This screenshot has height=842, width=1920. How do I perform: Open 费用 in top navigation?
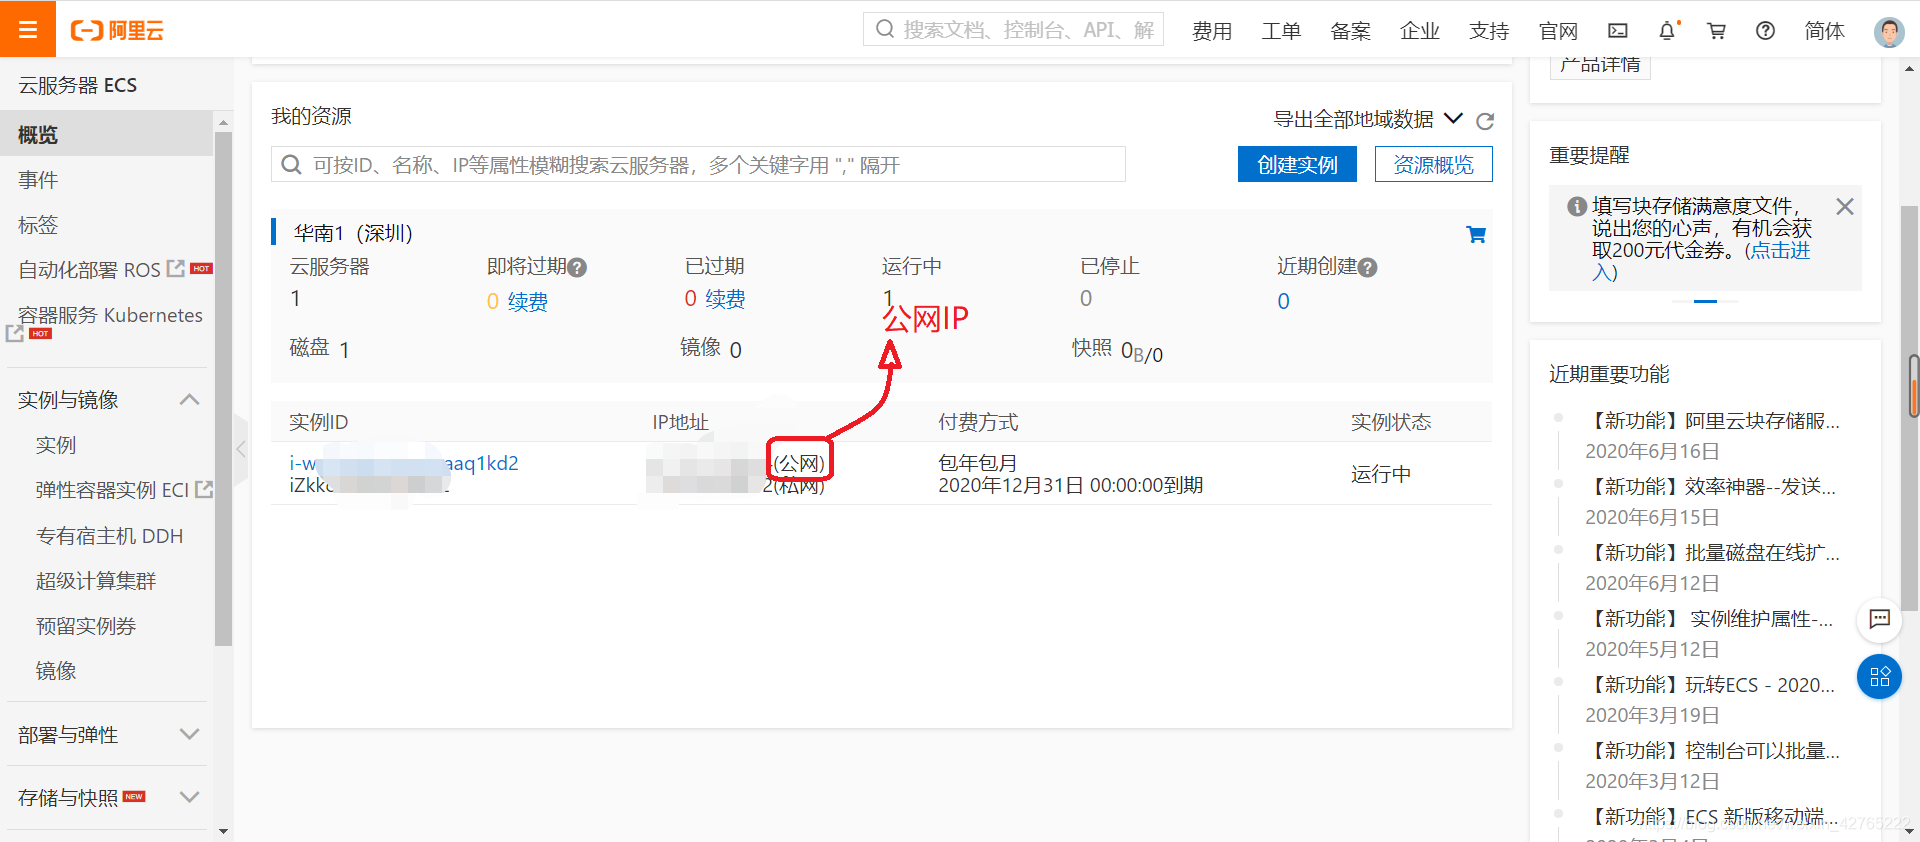click(x=1212, y=31)
